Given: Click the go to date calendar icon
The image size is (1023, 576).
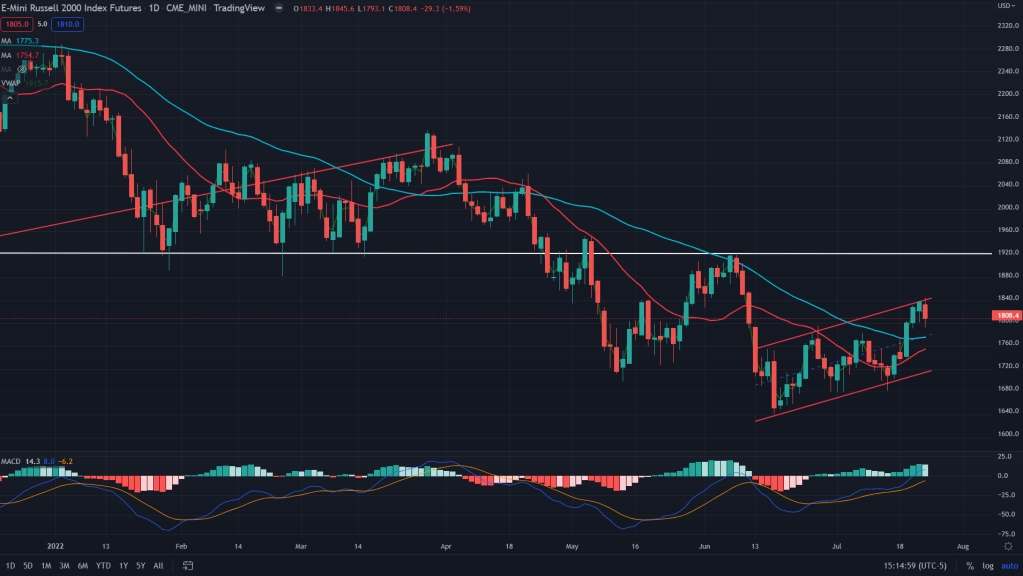Looking at the screenshot, I should click(187, 566).
